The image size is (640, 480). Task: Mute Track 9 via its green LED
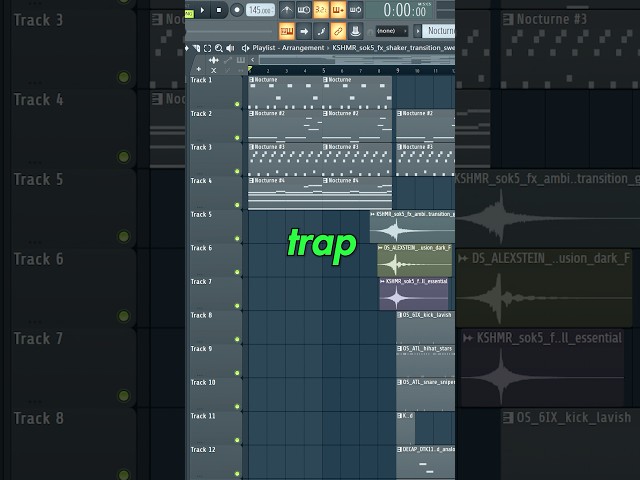point(237,373)
